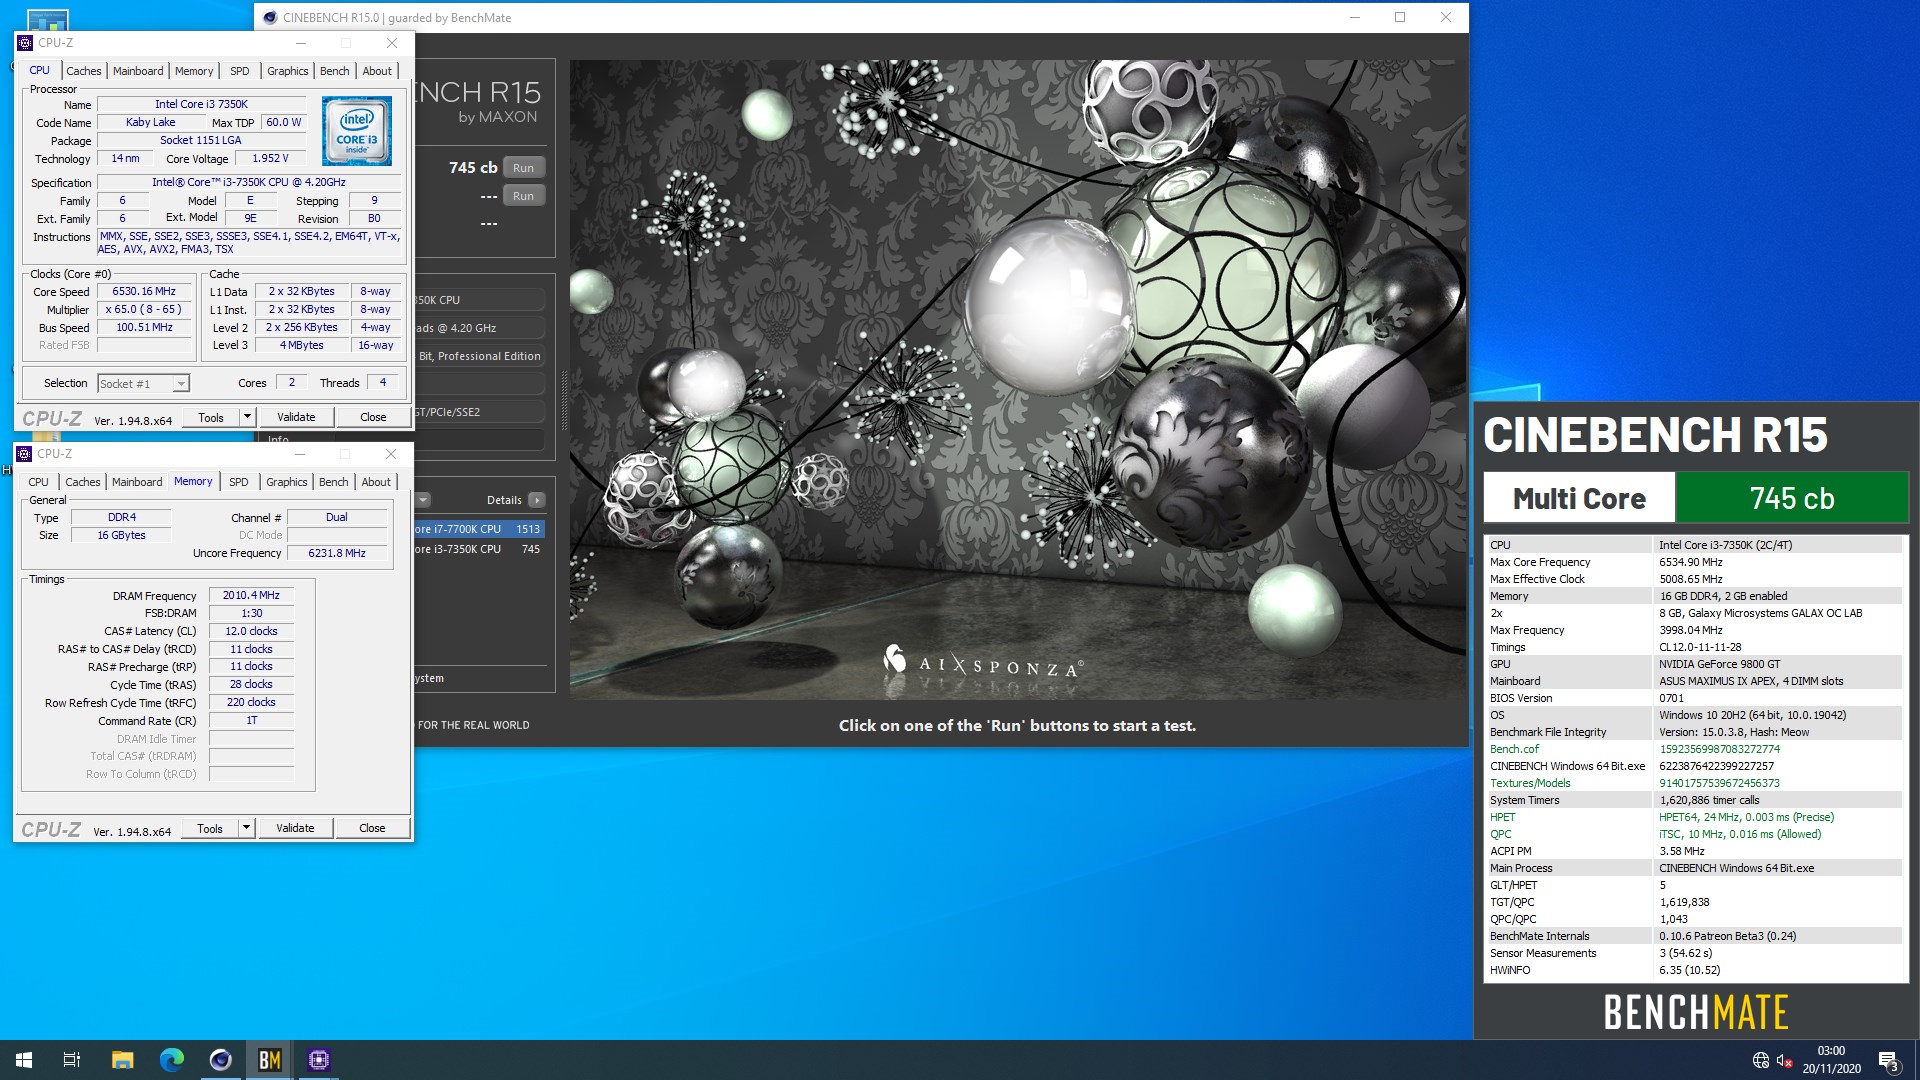Click the BENCHMATE logo at panel bottom
The height and width of the screenshot is (1080, 1920).
[1696, 1012]
